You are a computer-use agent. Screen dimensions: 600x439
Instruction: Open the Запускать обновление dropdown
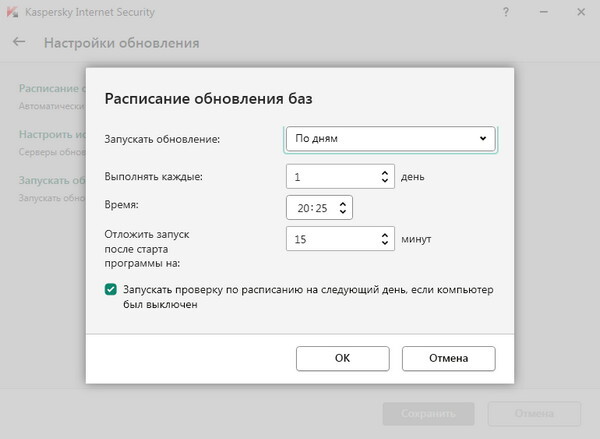point(390,139)
